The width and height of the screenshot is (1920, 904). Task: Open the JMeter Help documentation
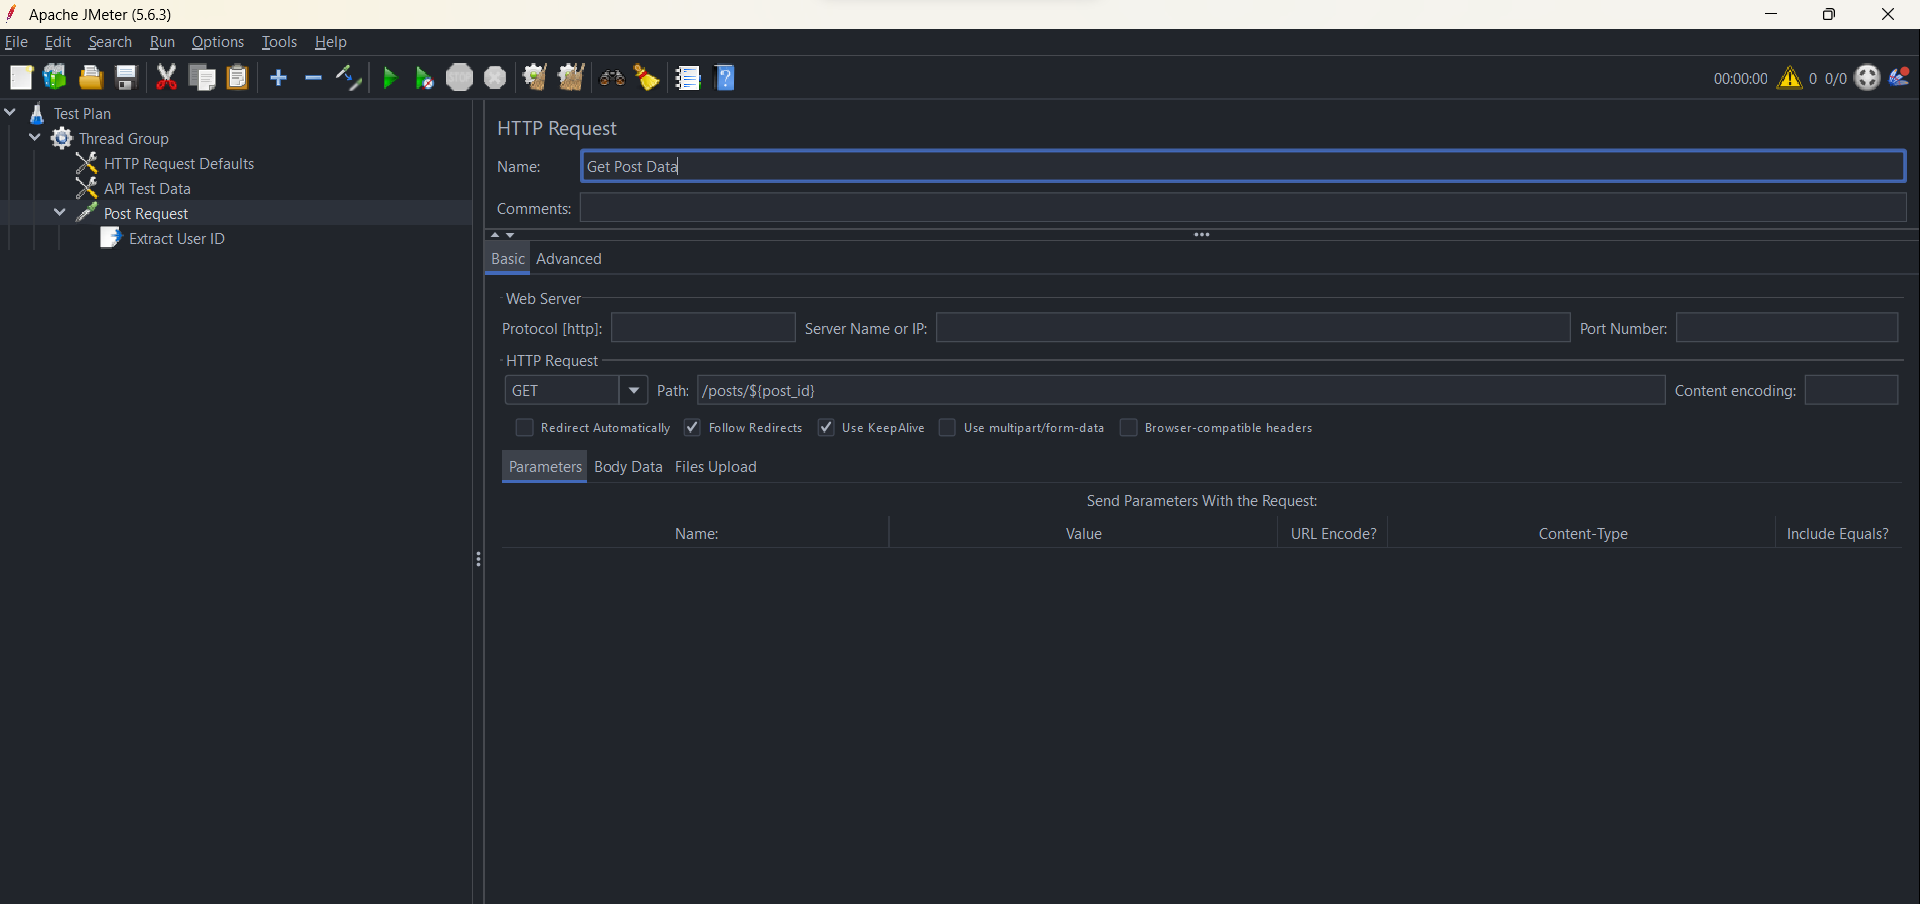pyautogui.click(x=724, y=77)
